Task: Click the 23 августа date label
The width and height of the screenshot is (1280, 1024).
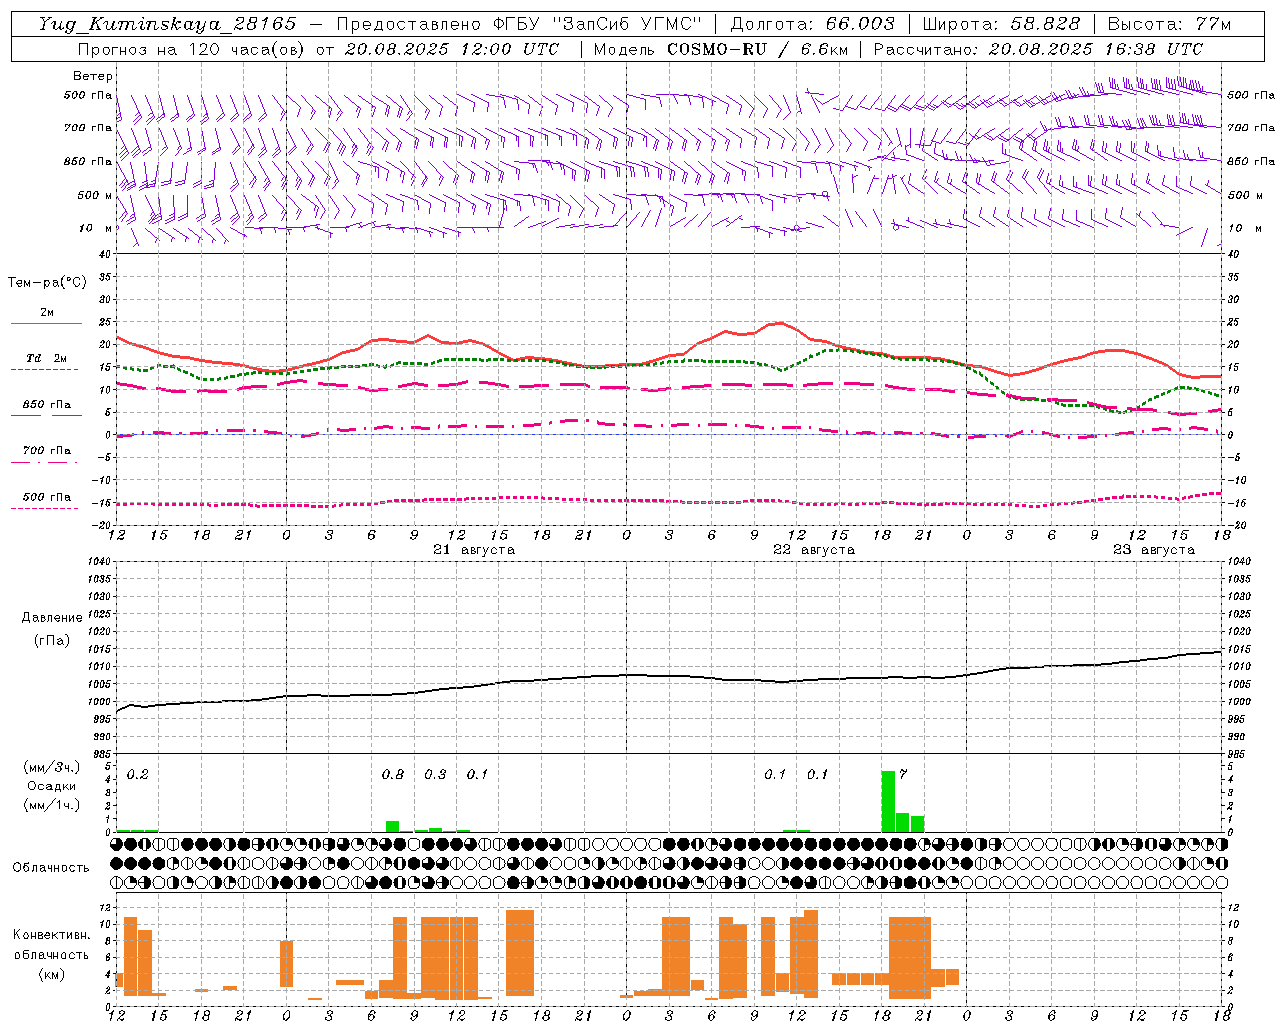Action: coord(1154,550)
